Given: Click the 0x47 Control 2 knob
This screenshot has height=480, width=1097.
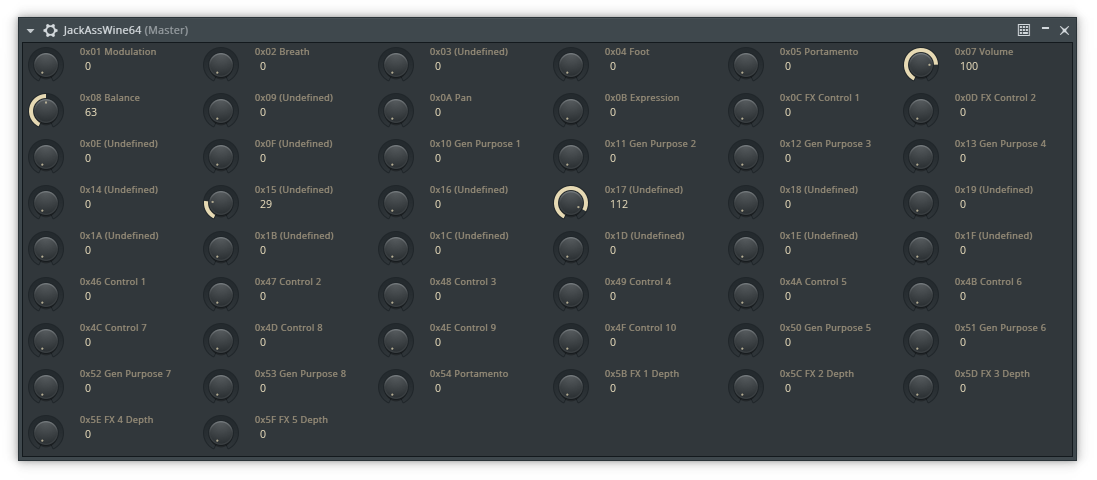Looking at the screenshot, I should coord(220,295).
